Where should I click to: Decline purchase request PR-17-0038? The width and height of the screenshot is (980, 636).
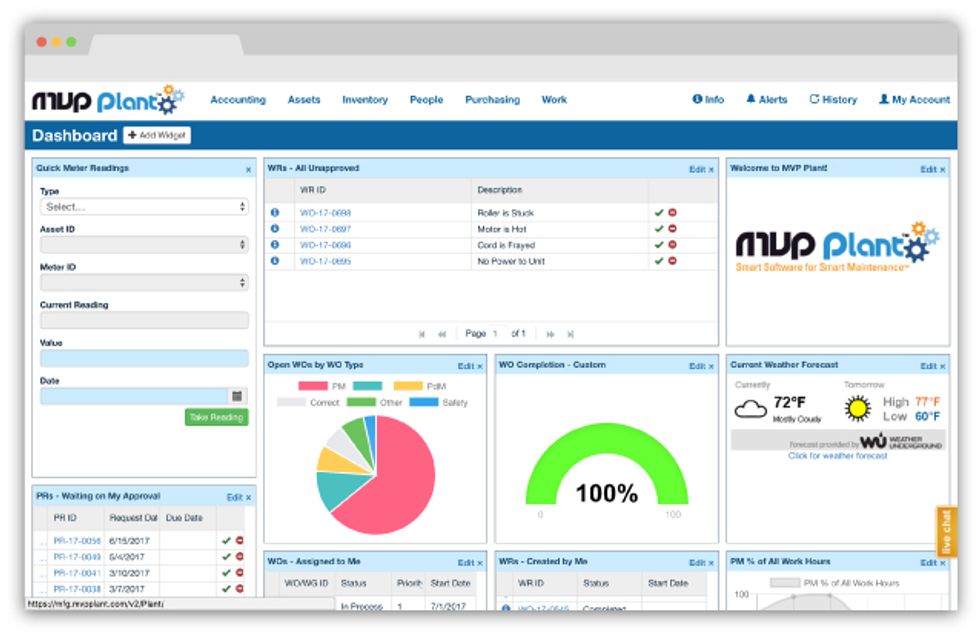click(239, 588)
